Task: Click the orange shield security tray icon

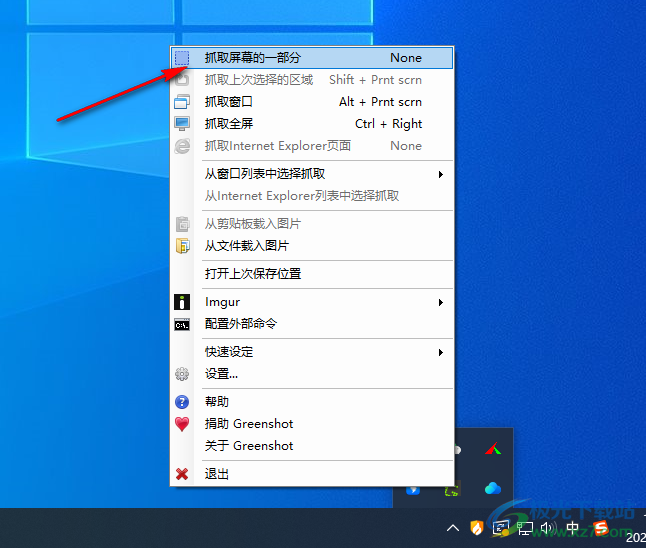Action: (477, 527)
